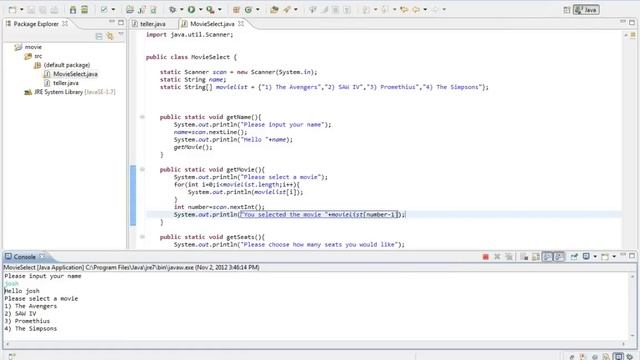The width and height of the screenshot is (640, 360).
Task: Open the External Tools dropdown arrow
Action: (x=220, y=9)
